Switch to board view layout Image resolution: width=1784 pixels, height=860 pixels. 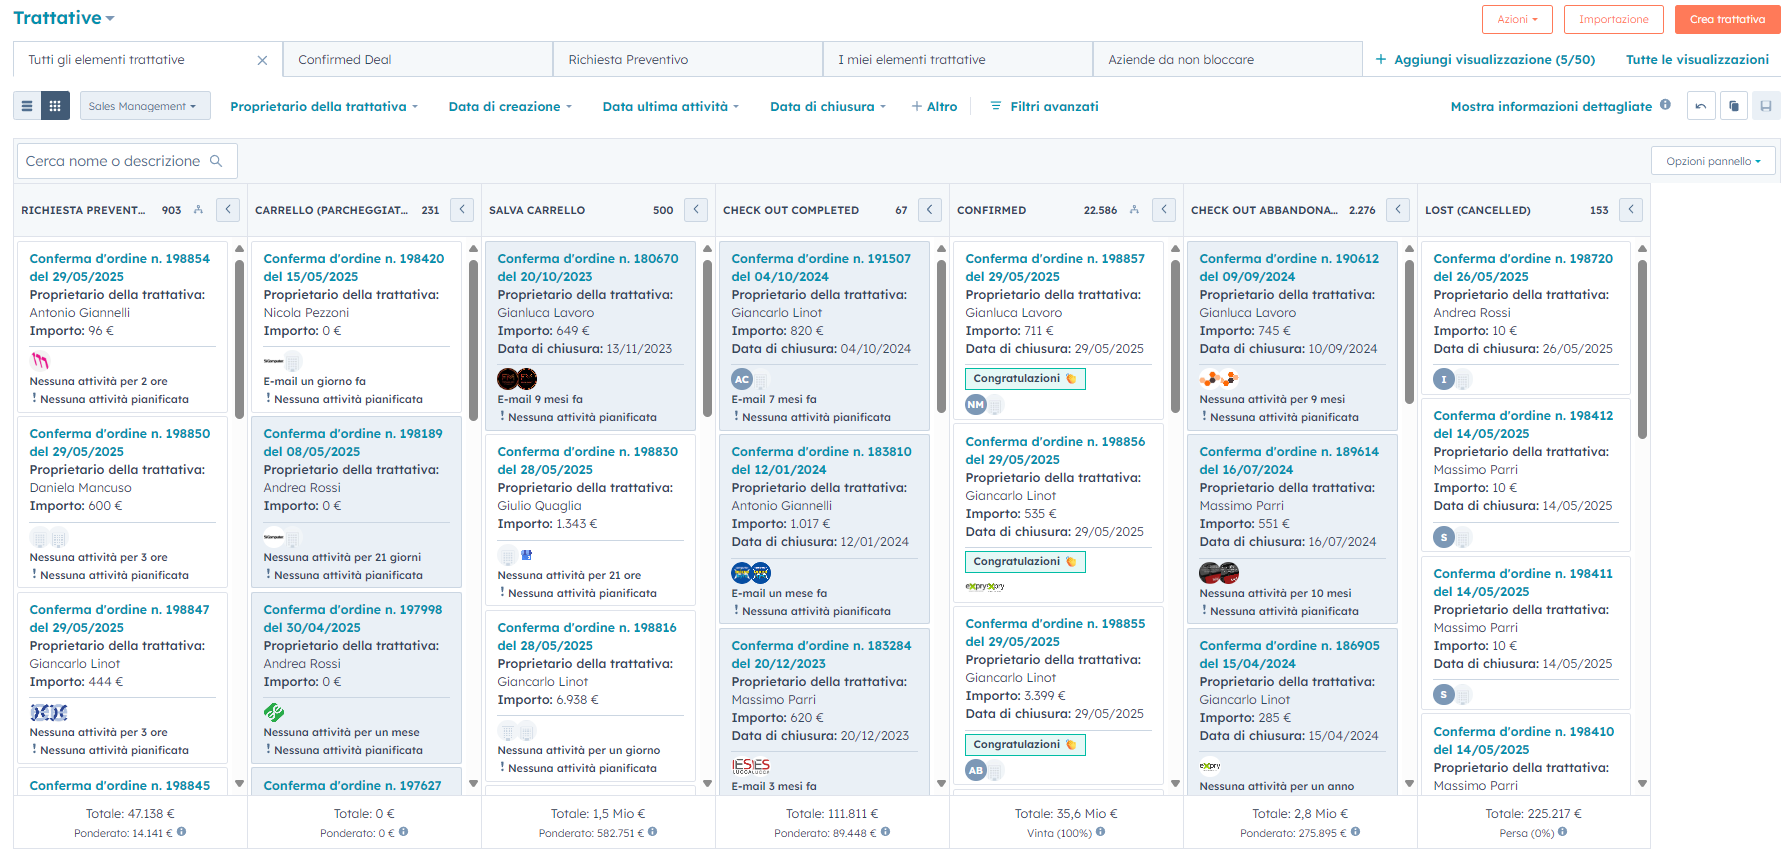pos(55,106)
